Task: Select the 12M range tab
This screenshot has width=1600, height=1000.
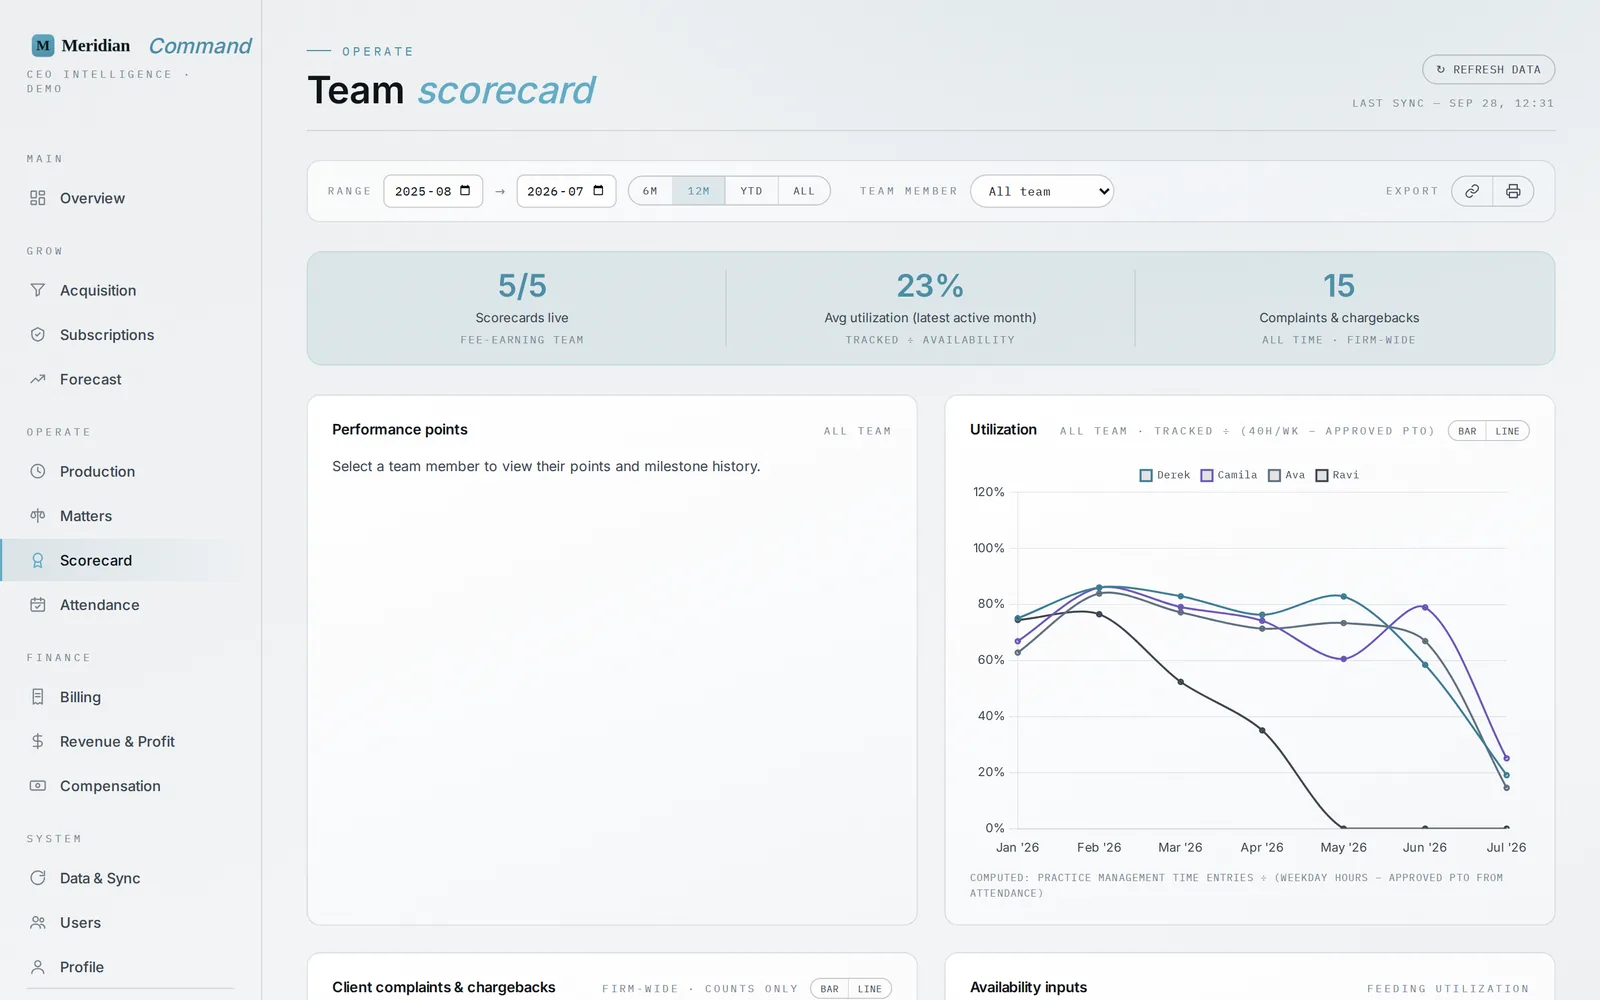Action: pyautogui.click(x=698, y=191)
